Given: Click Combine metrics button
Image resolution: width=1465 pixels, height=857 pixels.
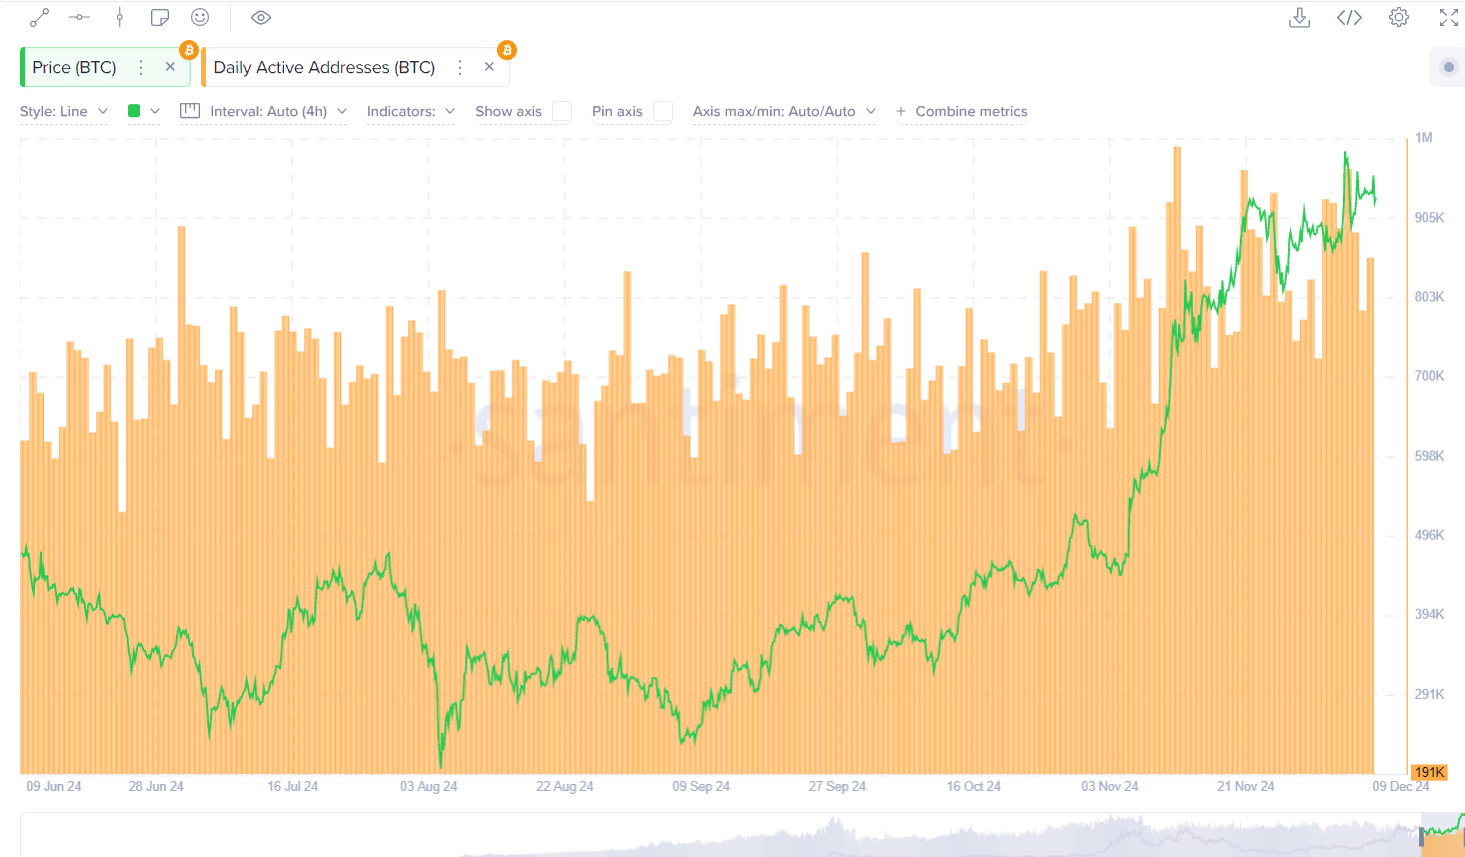Looking at the screenshot, I should pyautogui.click(x=962, y=112).
